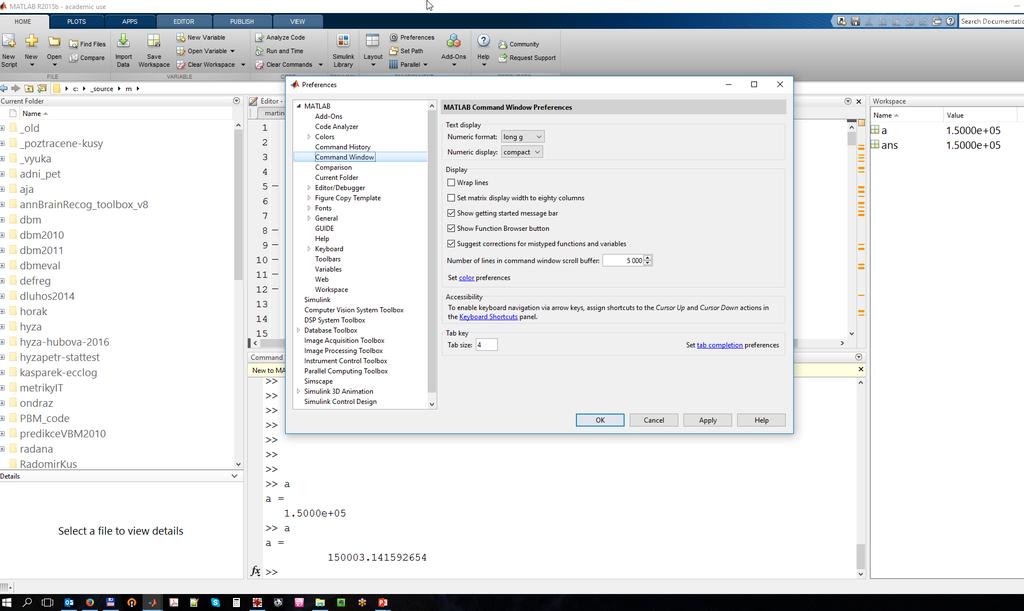Click the Parallel menu icon
1024x611 pixels.
[394, 65]
